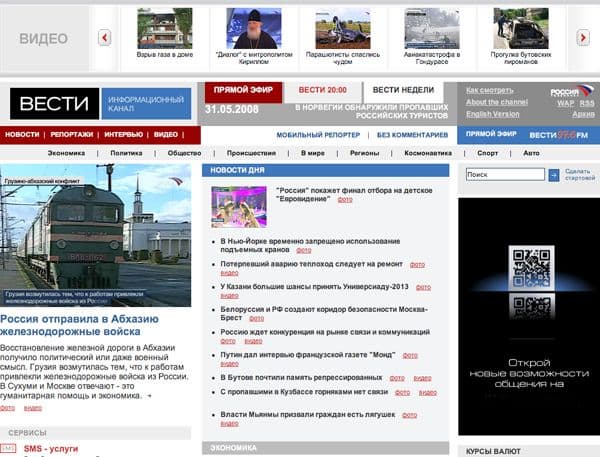Switch to ВЕСТИ 20:00 tab
Viewport: 600px width, 457px height.
pyautogui.click(x=323, y=90)
